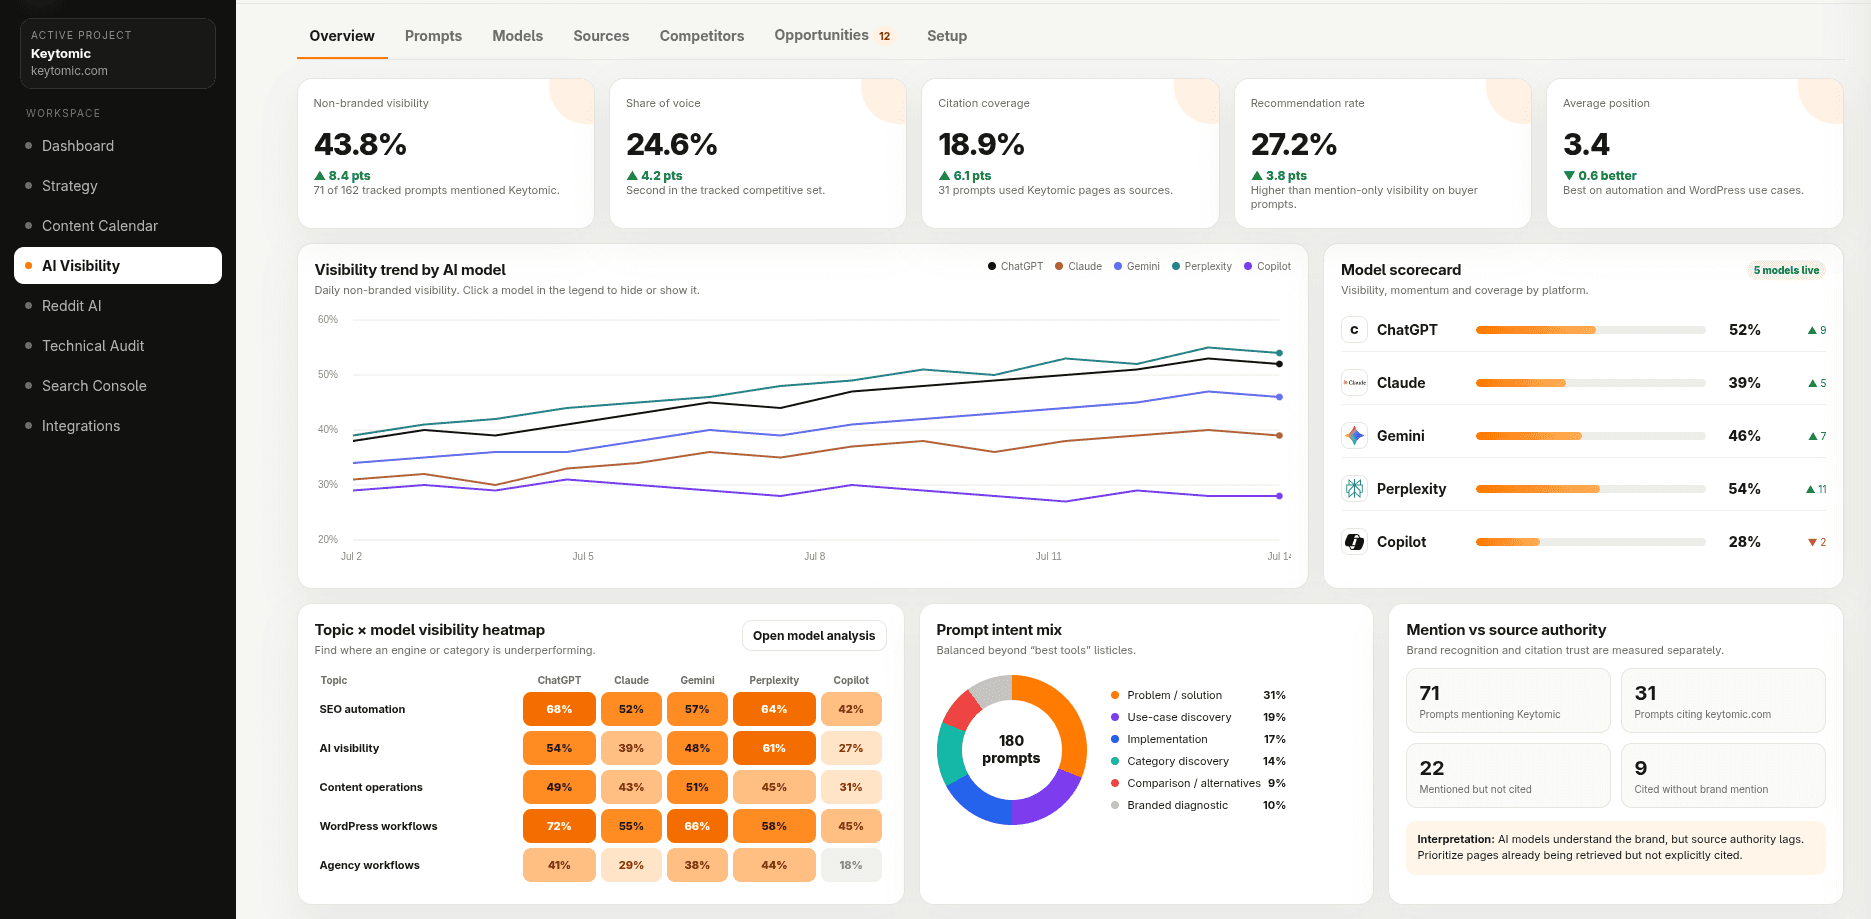The image size is (1871, 919).
Task: Click Agency workflows Copilot cell 18%
Action: tap(851, 865)
